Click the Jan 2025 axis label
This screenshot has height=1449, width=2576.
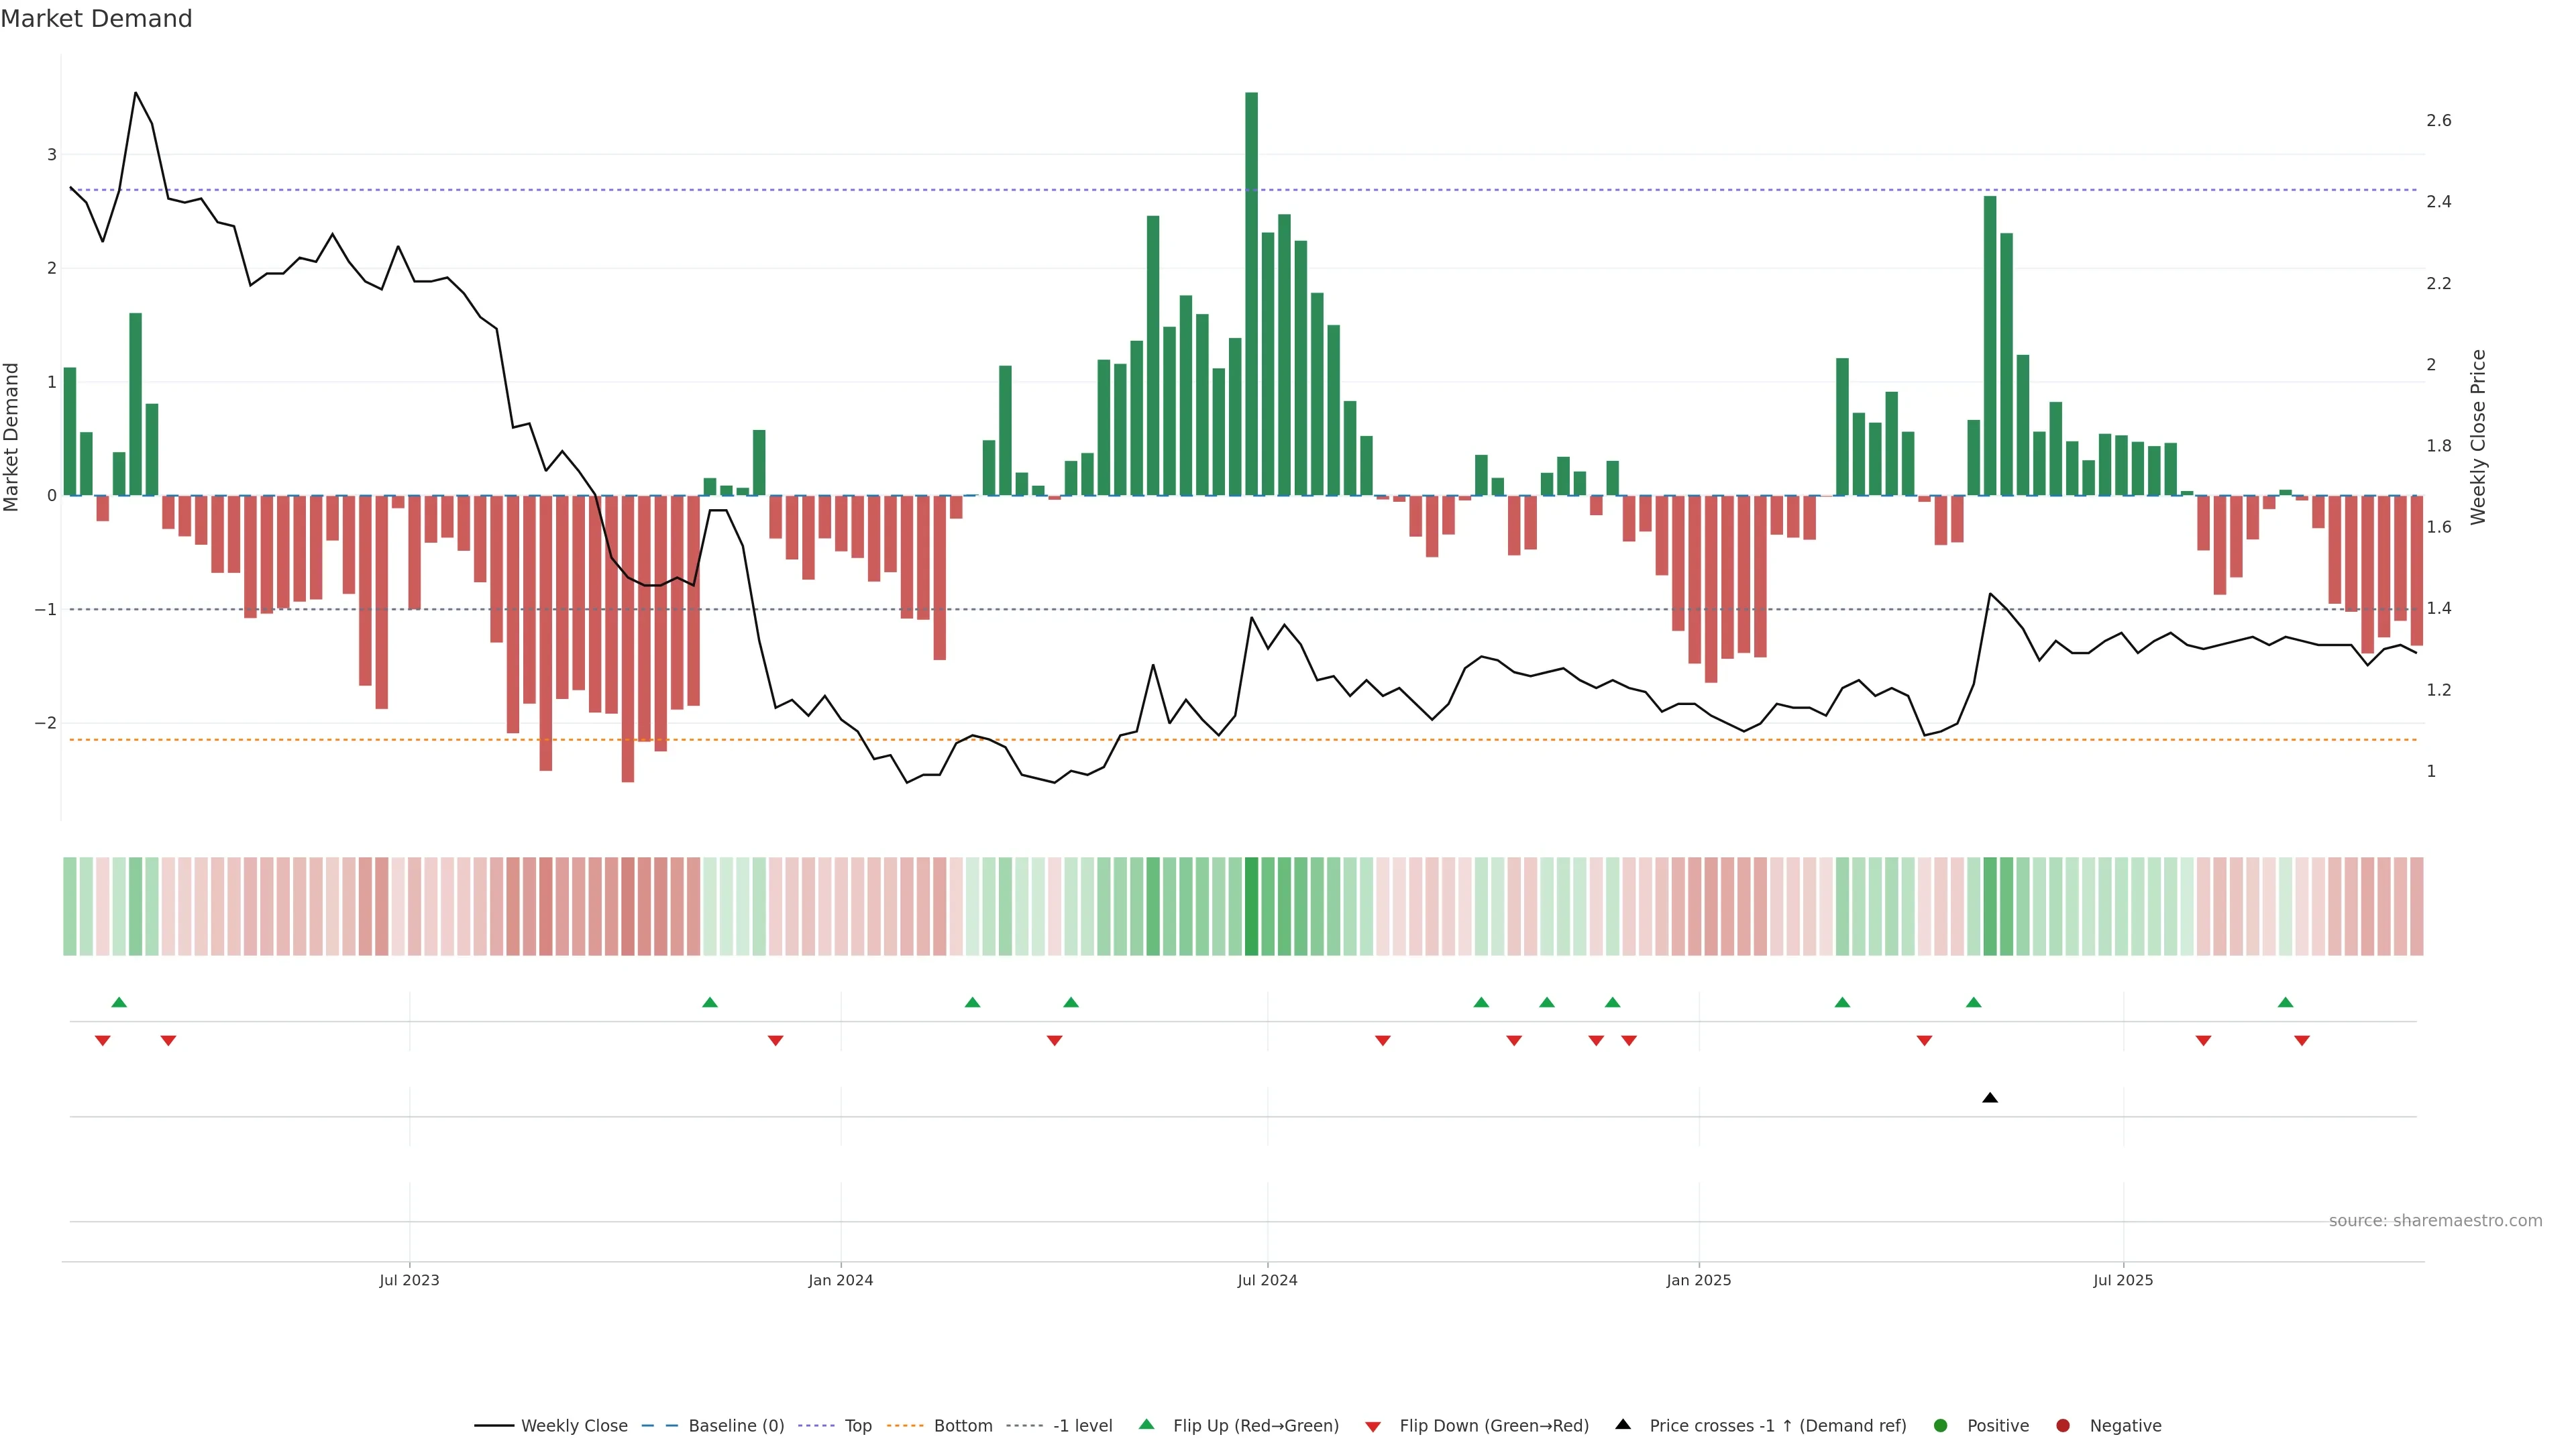pos(1698,1280)
